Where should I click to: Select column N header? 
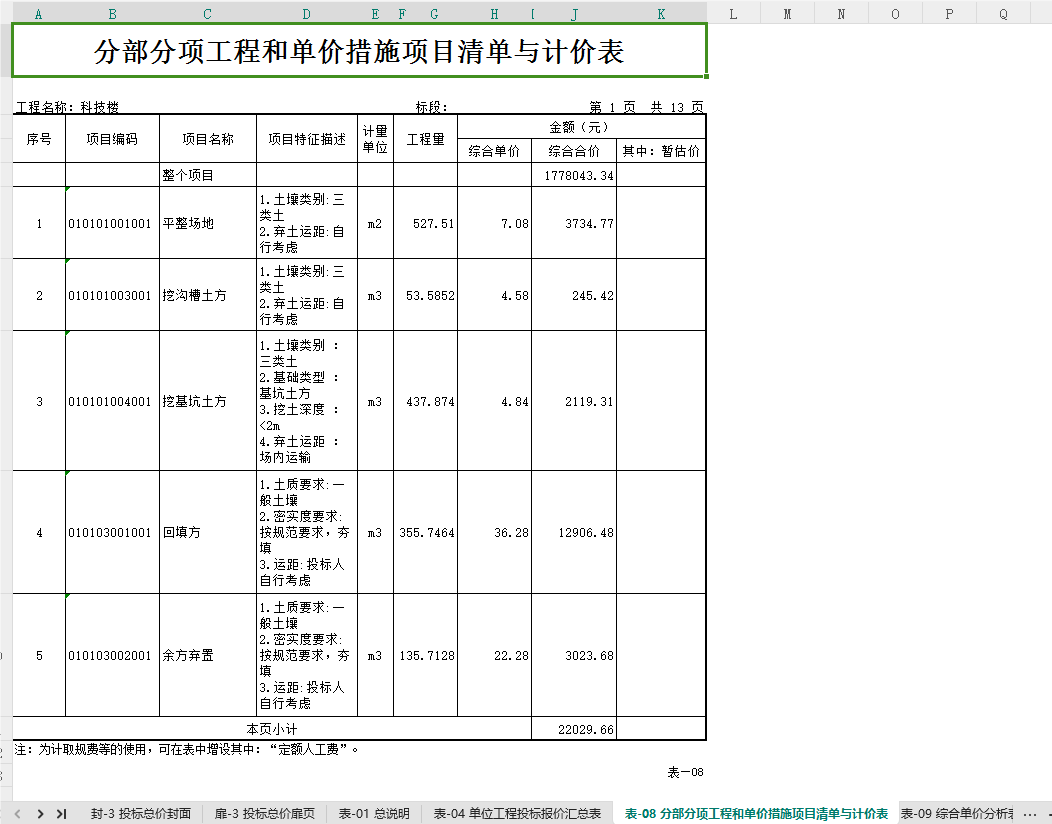[x=841, y=14]
